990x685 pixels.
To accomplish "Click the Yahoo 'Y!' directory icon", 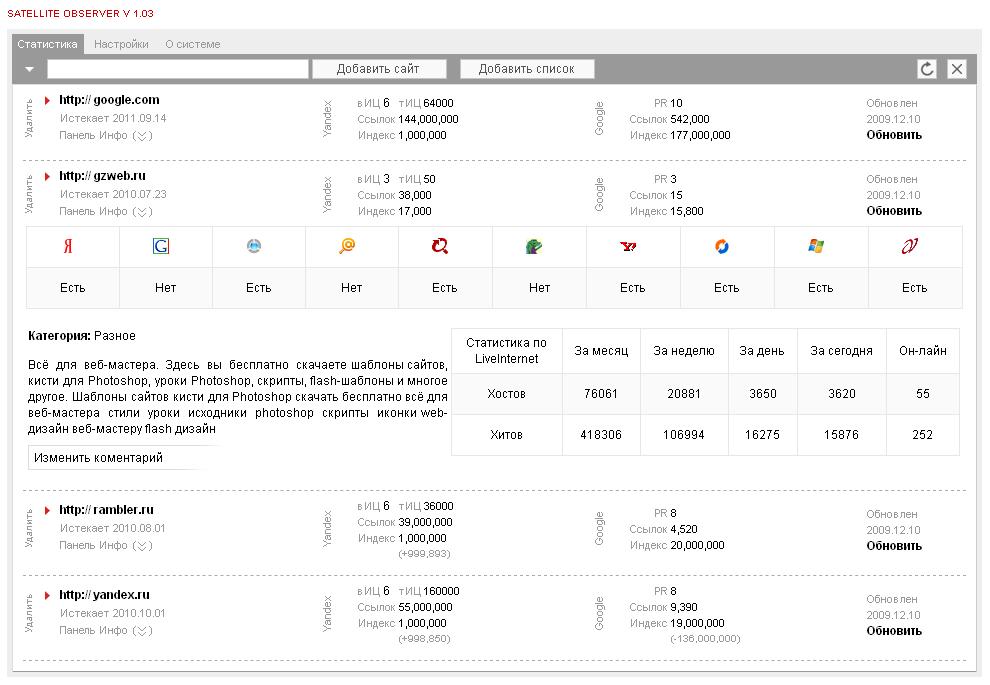I will click(x=628, y=246).
